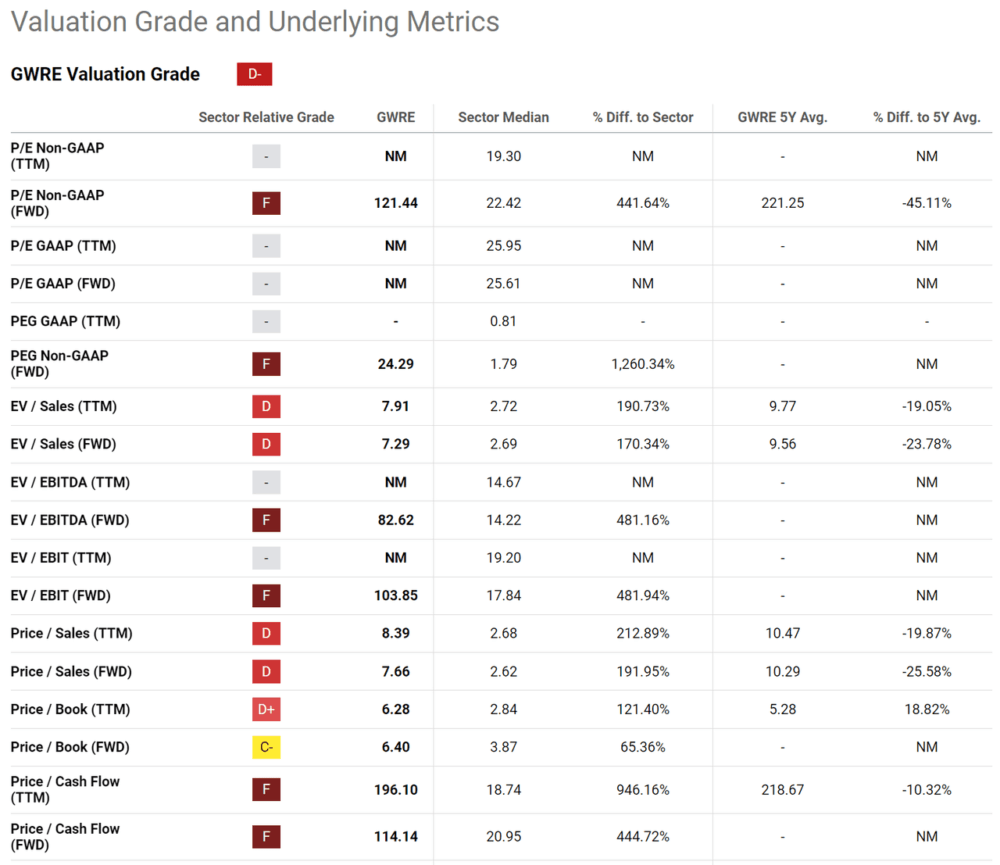1000x865 pixels.
Task: Click the gray dash badge for EV / EBIT (TTM)
Action: tap(266, 558)
